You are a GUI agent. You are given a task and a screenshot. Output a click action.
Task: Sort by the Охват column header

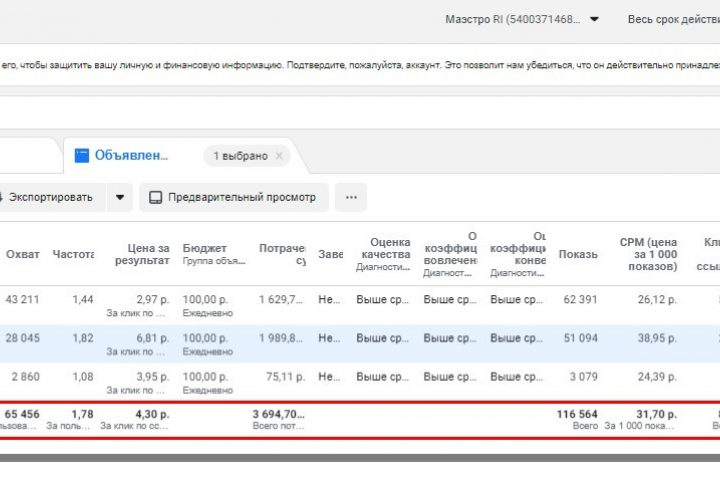click(22, 254)
